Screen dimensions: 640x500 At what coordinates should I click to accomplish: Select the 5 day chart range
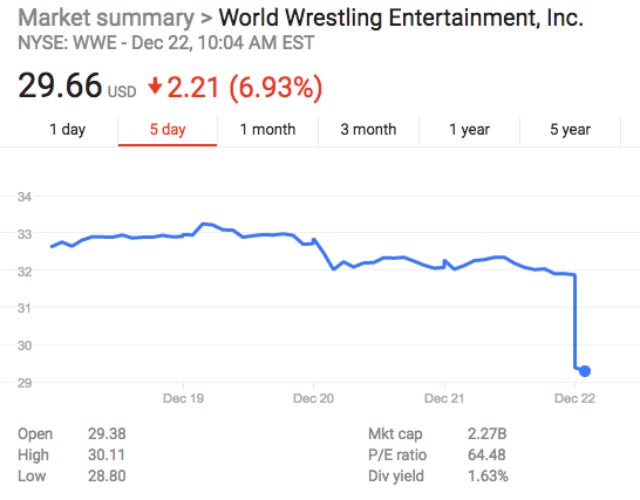point(167,129)
